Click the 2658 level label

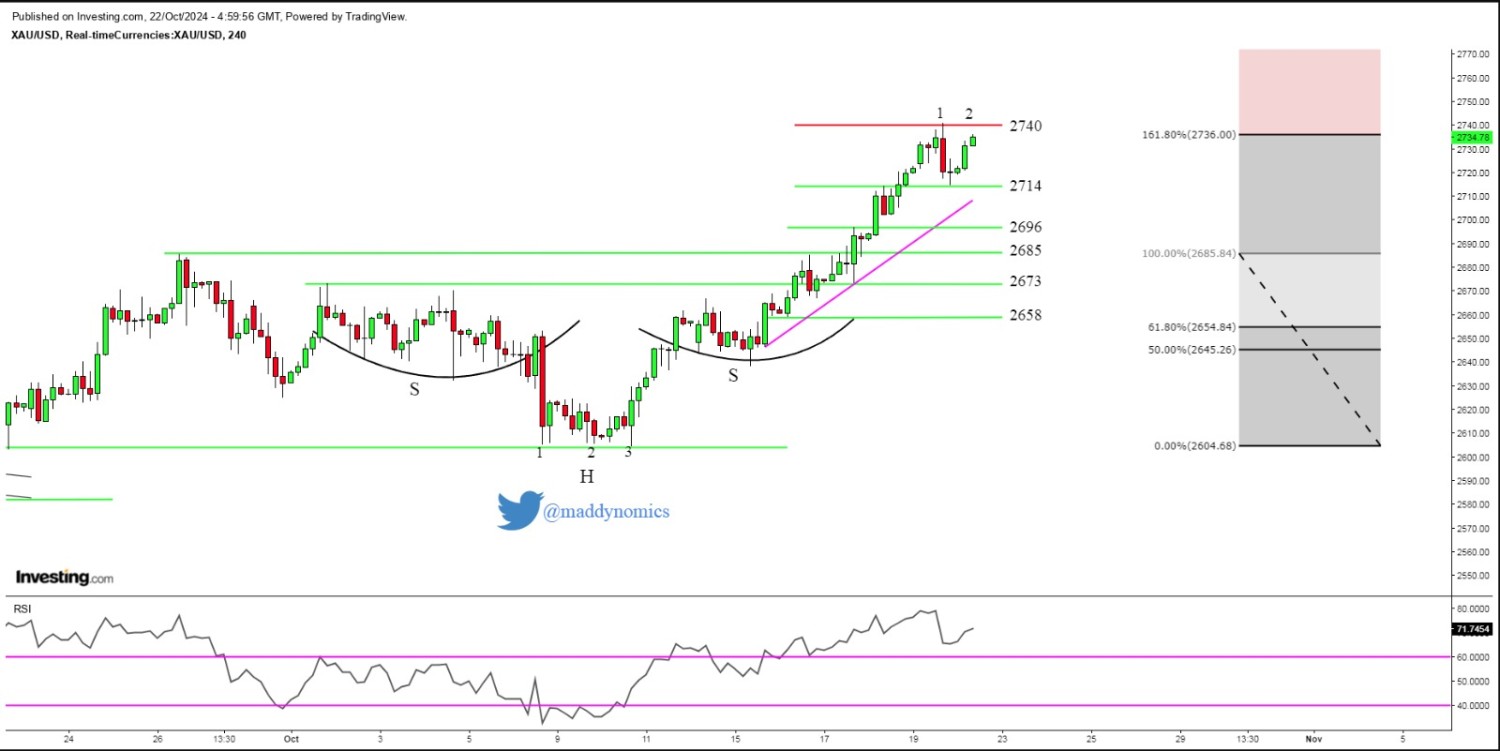(x=1025, y=315)
